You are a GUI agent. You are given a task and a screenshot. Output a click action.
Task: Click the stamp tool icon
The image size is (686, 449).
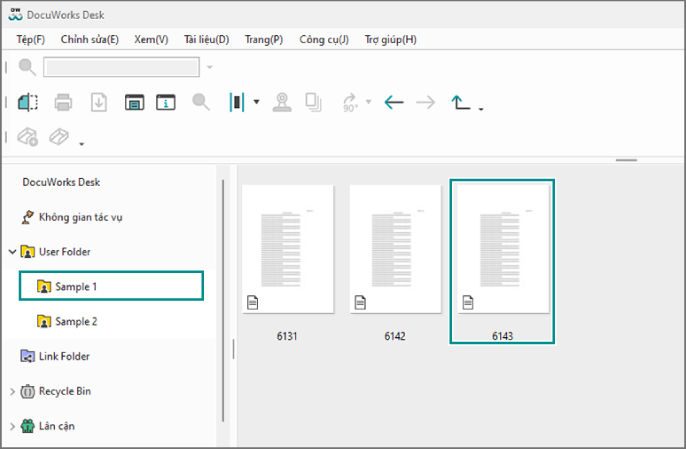[x=282, y=102]
